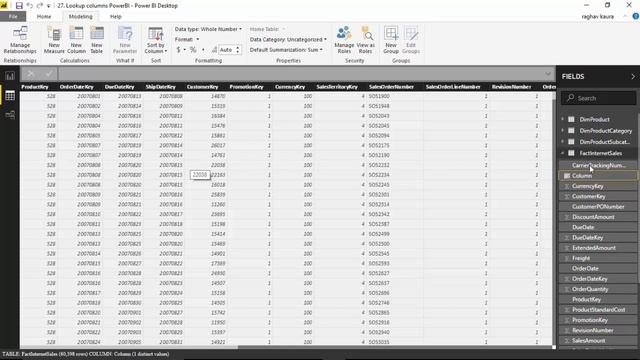Select CurrencyKey field
640x360 pixels.
tap(598, 186)
